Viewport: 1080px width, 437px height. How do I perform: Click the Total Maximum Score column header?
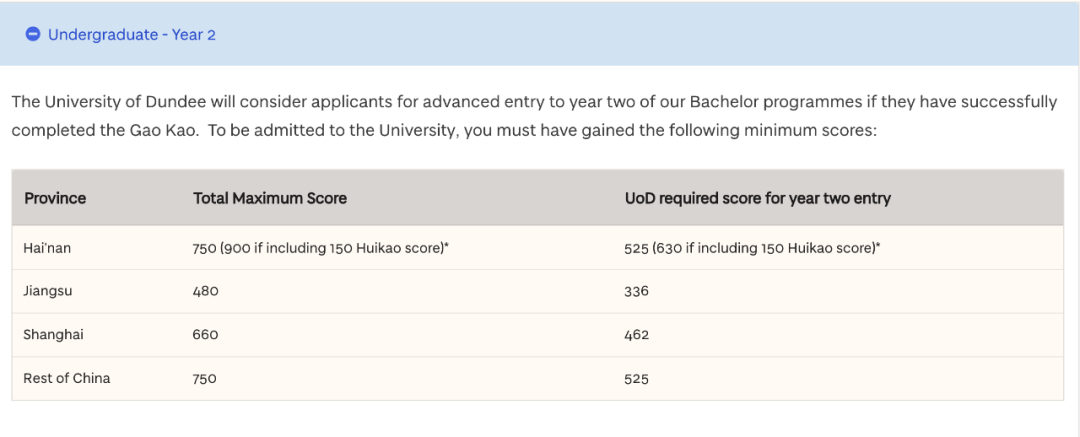(x=270, y=199)
